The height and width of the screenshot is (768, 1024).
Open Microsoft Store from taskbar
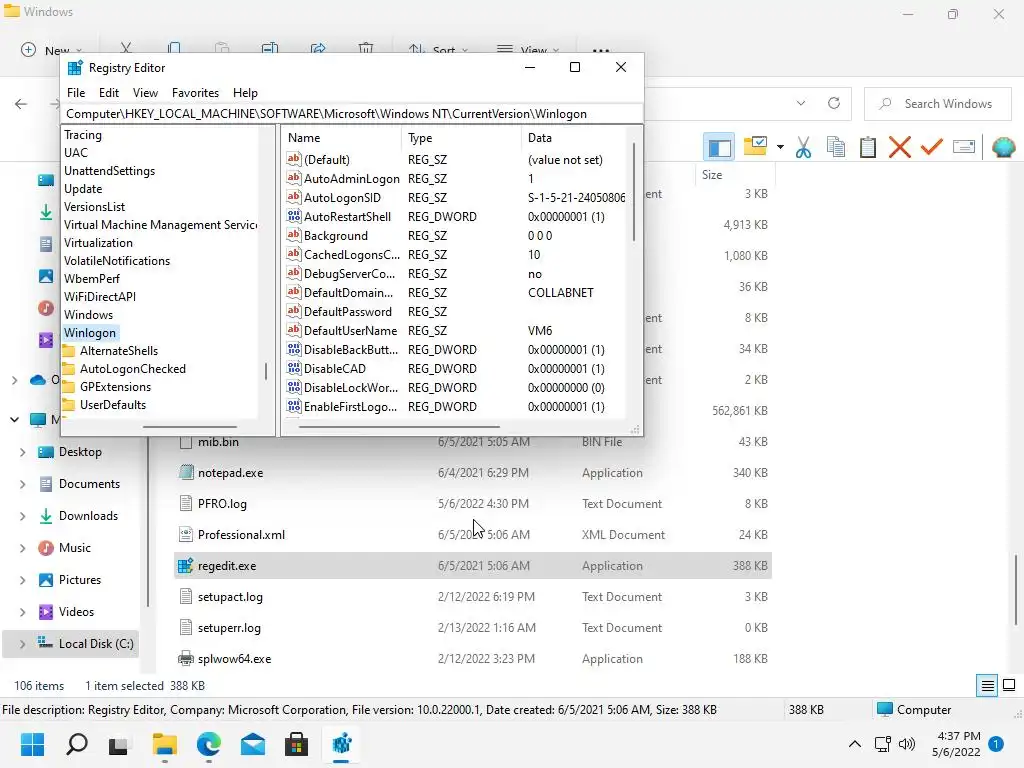pos(296,744)
